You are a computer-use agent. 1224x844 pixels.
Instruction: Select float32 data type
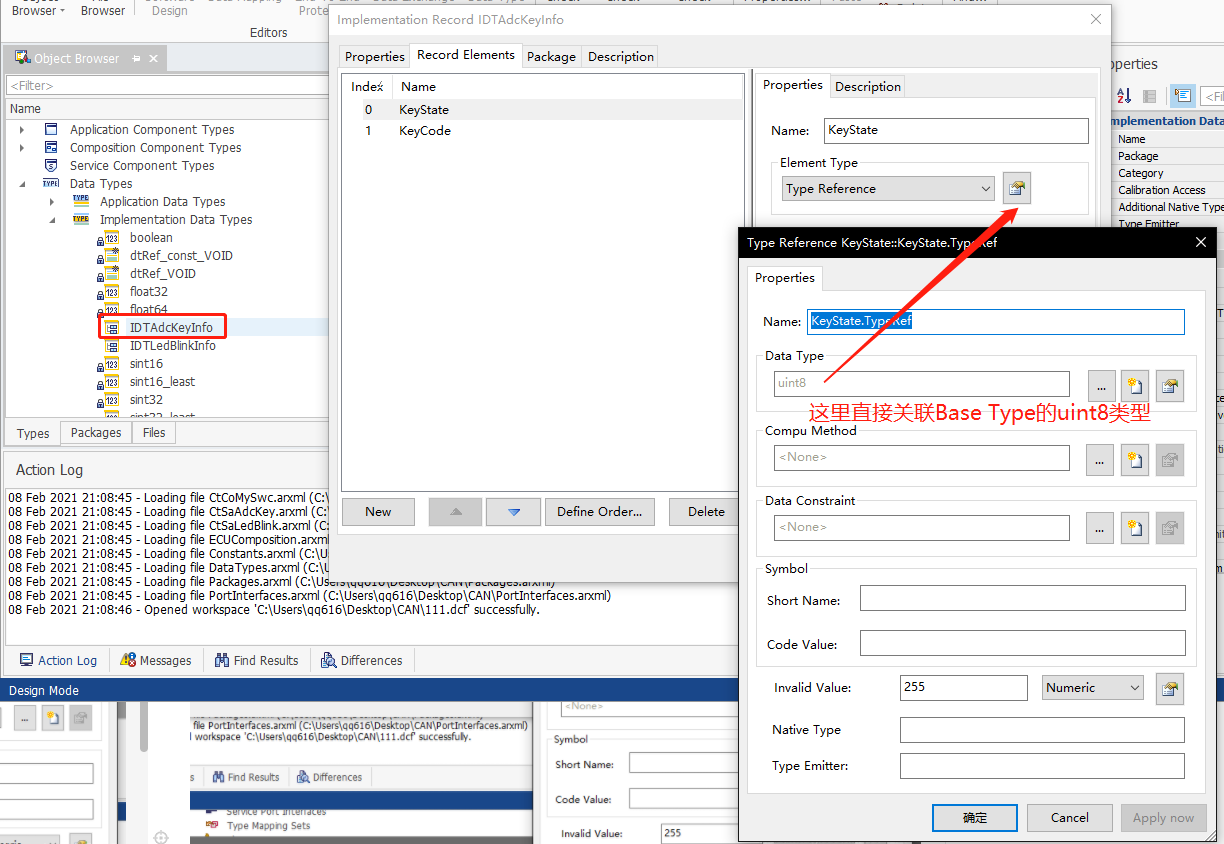tap(149, 292)
